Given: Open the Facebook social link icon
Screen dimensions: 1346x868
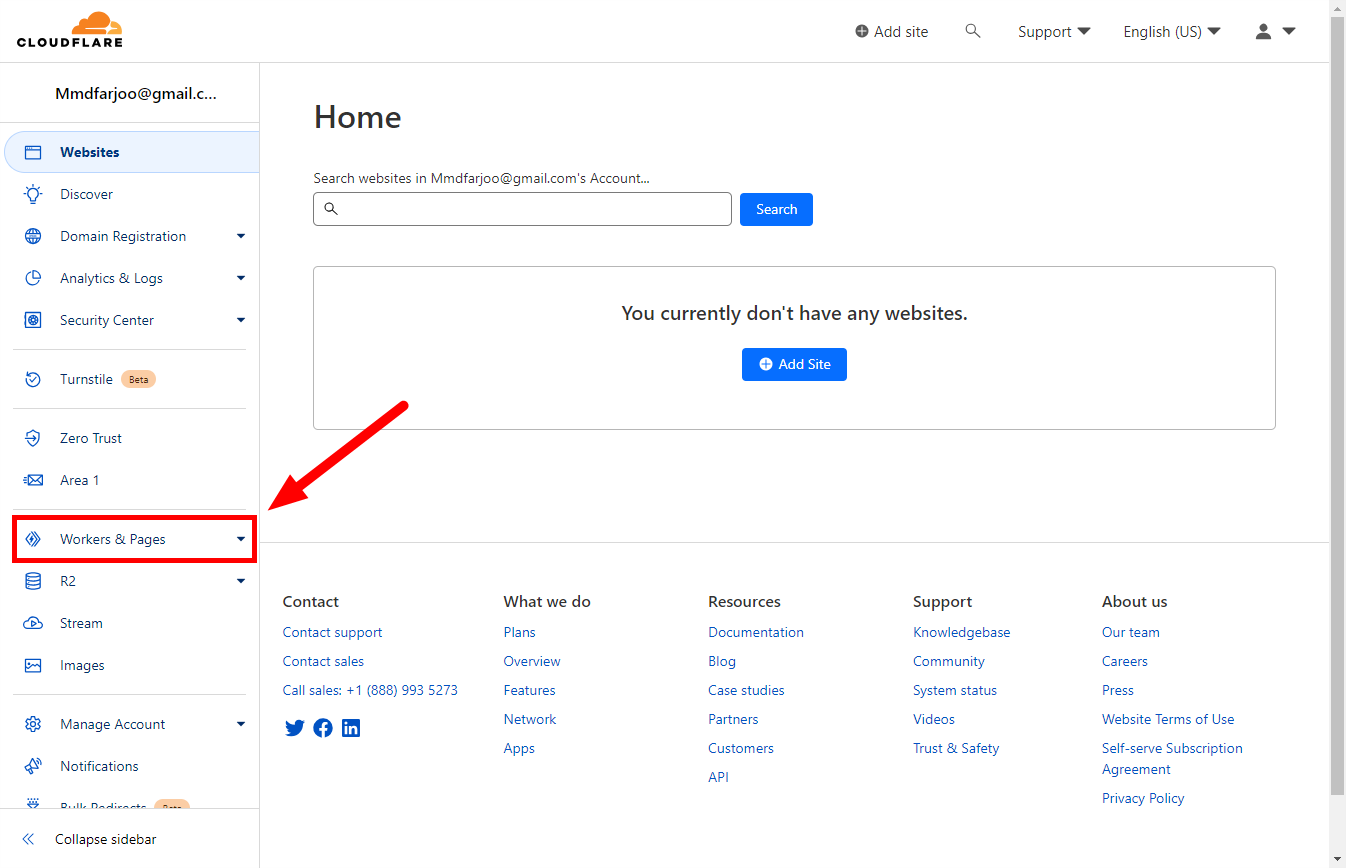Looking at the screenshot, I should coord(323,728).
